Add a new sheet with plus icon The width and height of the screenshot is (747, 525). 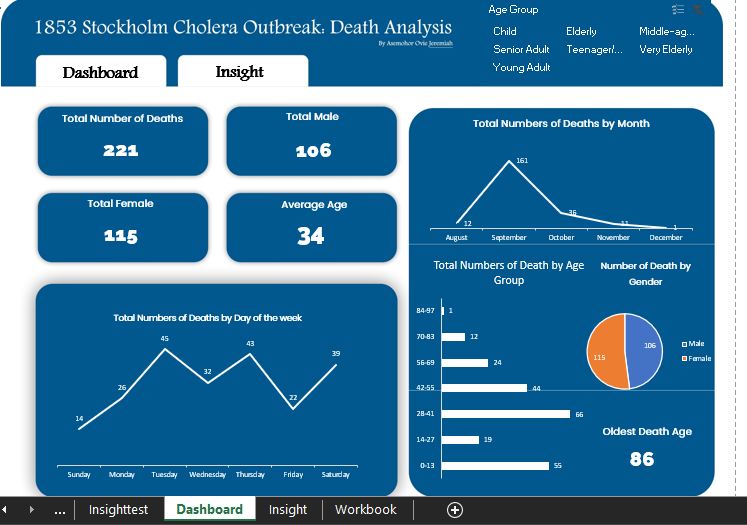(x=454, y=510)
